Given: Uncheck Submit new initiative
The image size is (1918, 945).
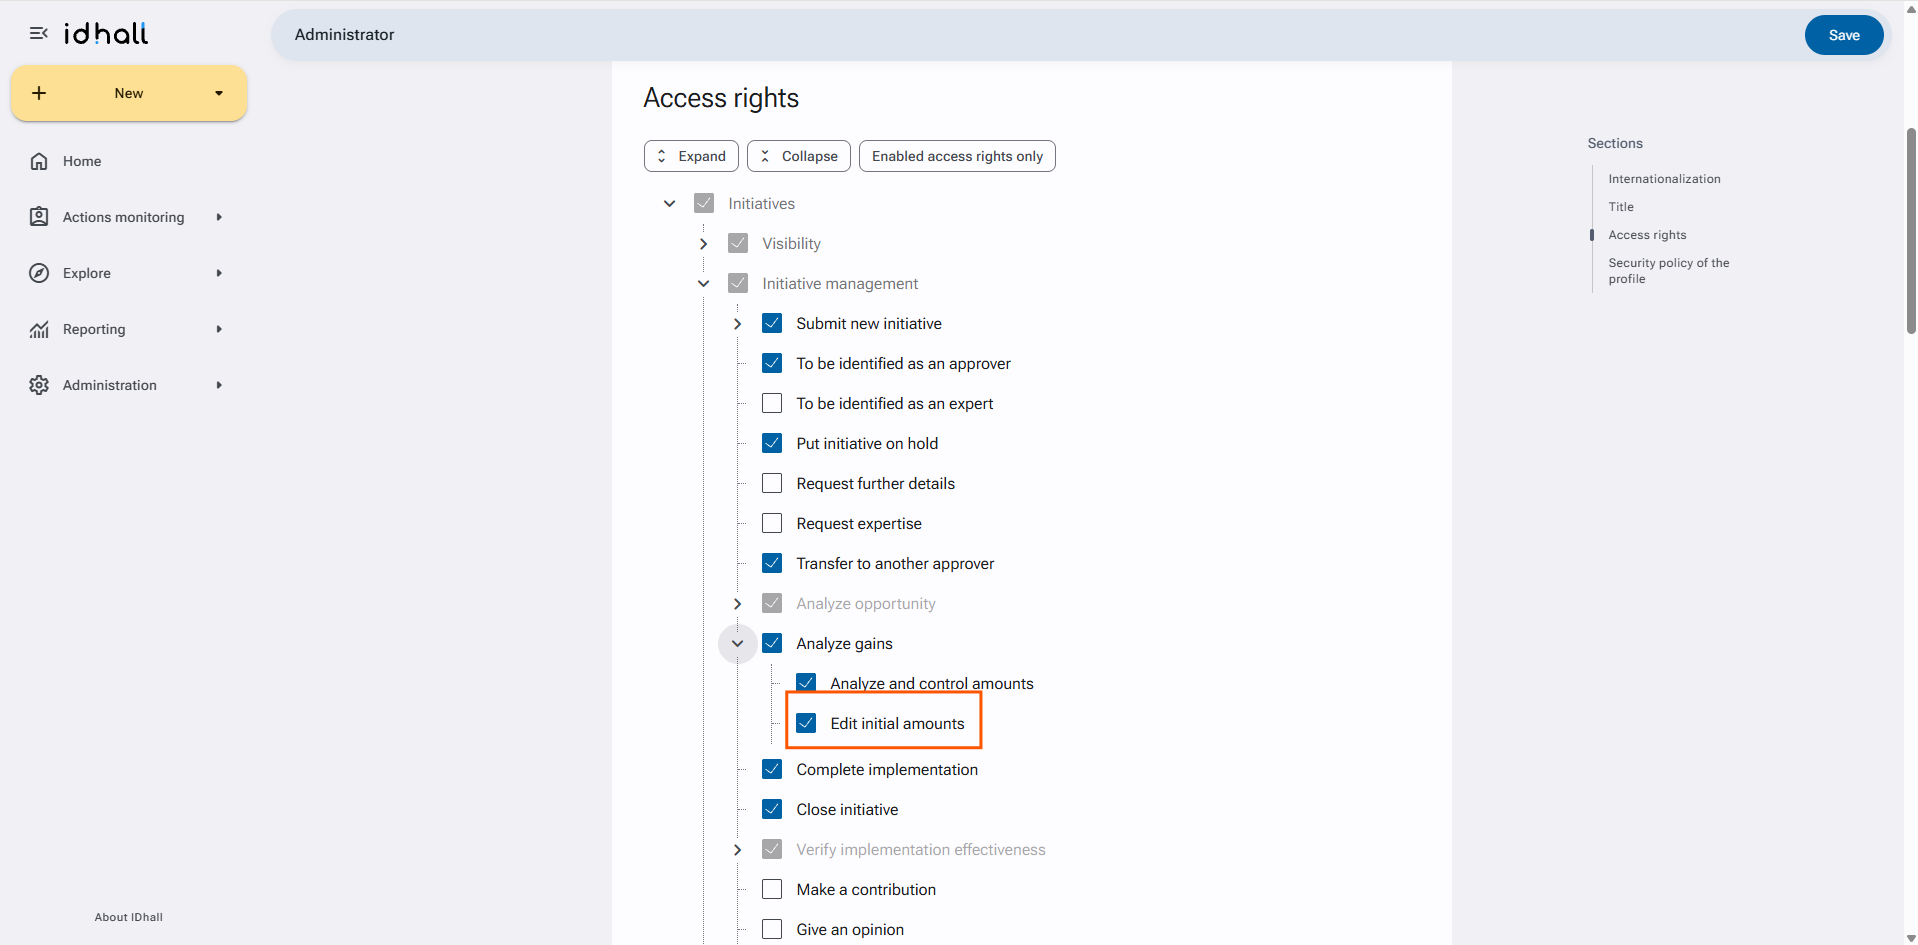Looking at the screenshot, I should click(x=772, y=323).
